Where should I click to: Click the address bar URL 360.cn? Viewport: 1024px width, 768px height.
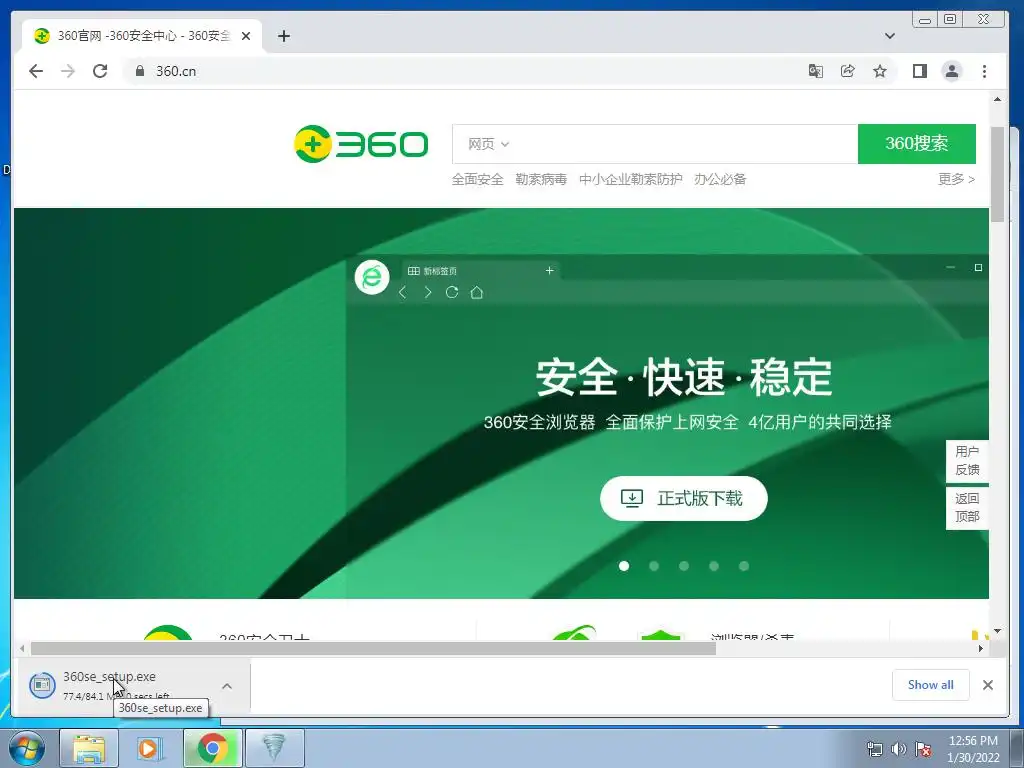[176, 71]
